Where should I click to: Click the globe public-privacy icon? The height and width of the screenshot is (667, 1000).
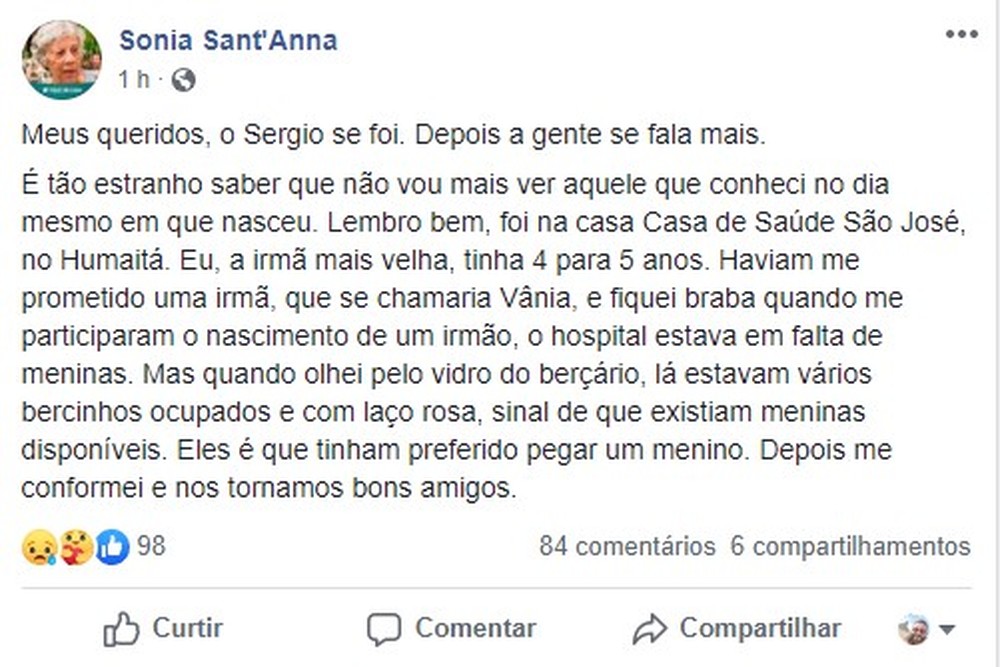183,80
